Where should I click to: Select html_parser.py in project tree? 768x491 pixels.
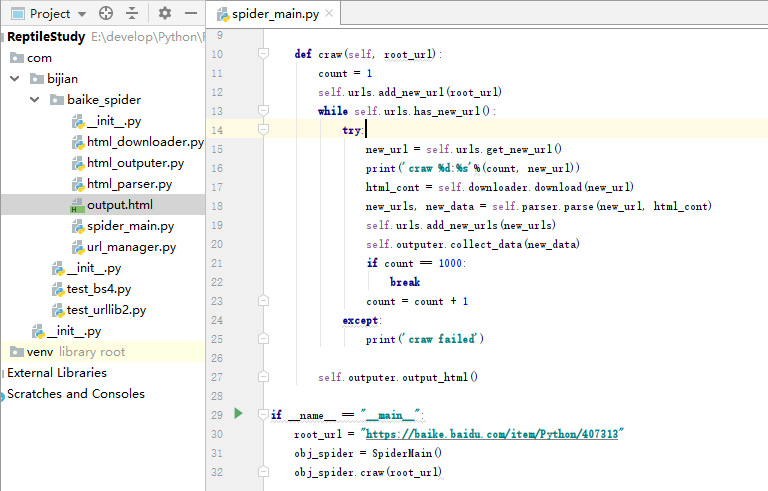tap(129, 184)
